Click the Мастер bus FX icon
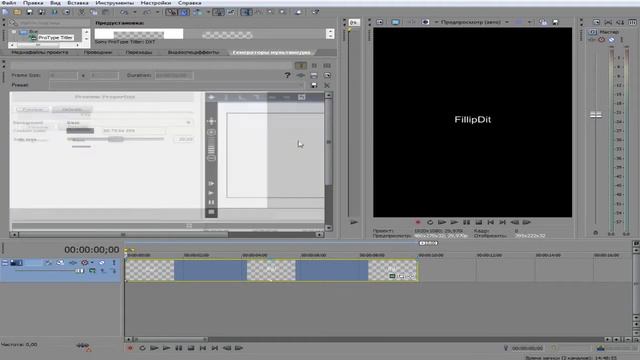 [x=592, y=40]
